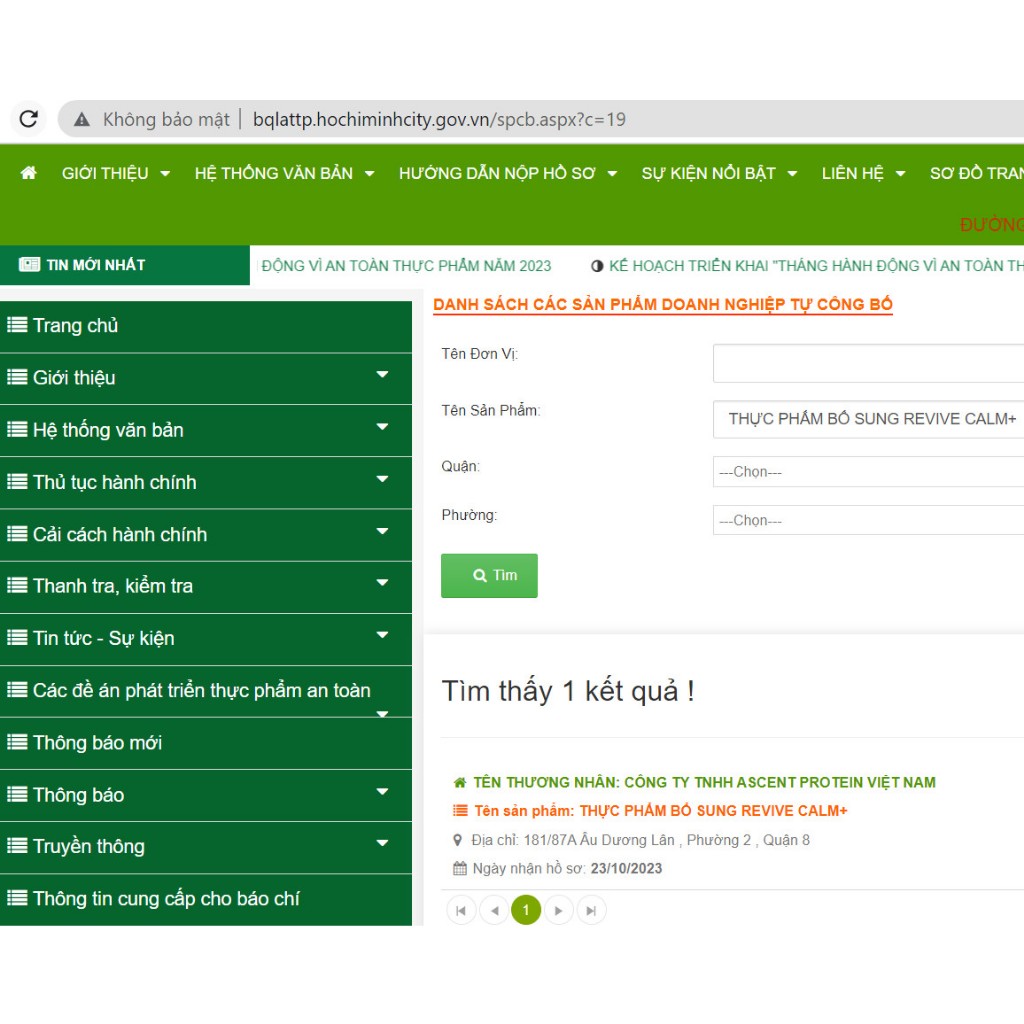The height and width of the screenshot is (1024, 1024).
Task: Click the list icon beside Tên sản phẩm result
Action: pos(460,810)
